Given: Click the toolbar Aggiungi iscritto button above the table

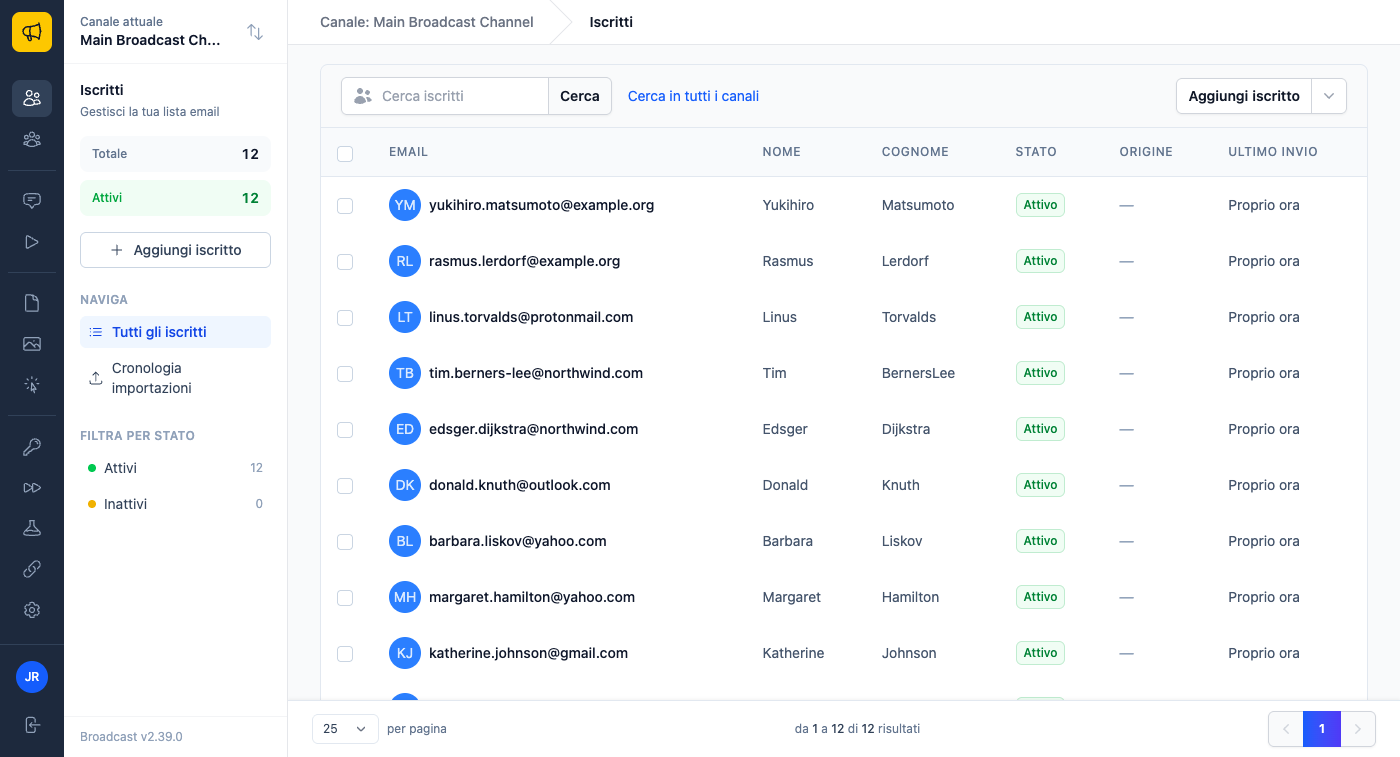Looking at the screenshot, I should 1244,96.
